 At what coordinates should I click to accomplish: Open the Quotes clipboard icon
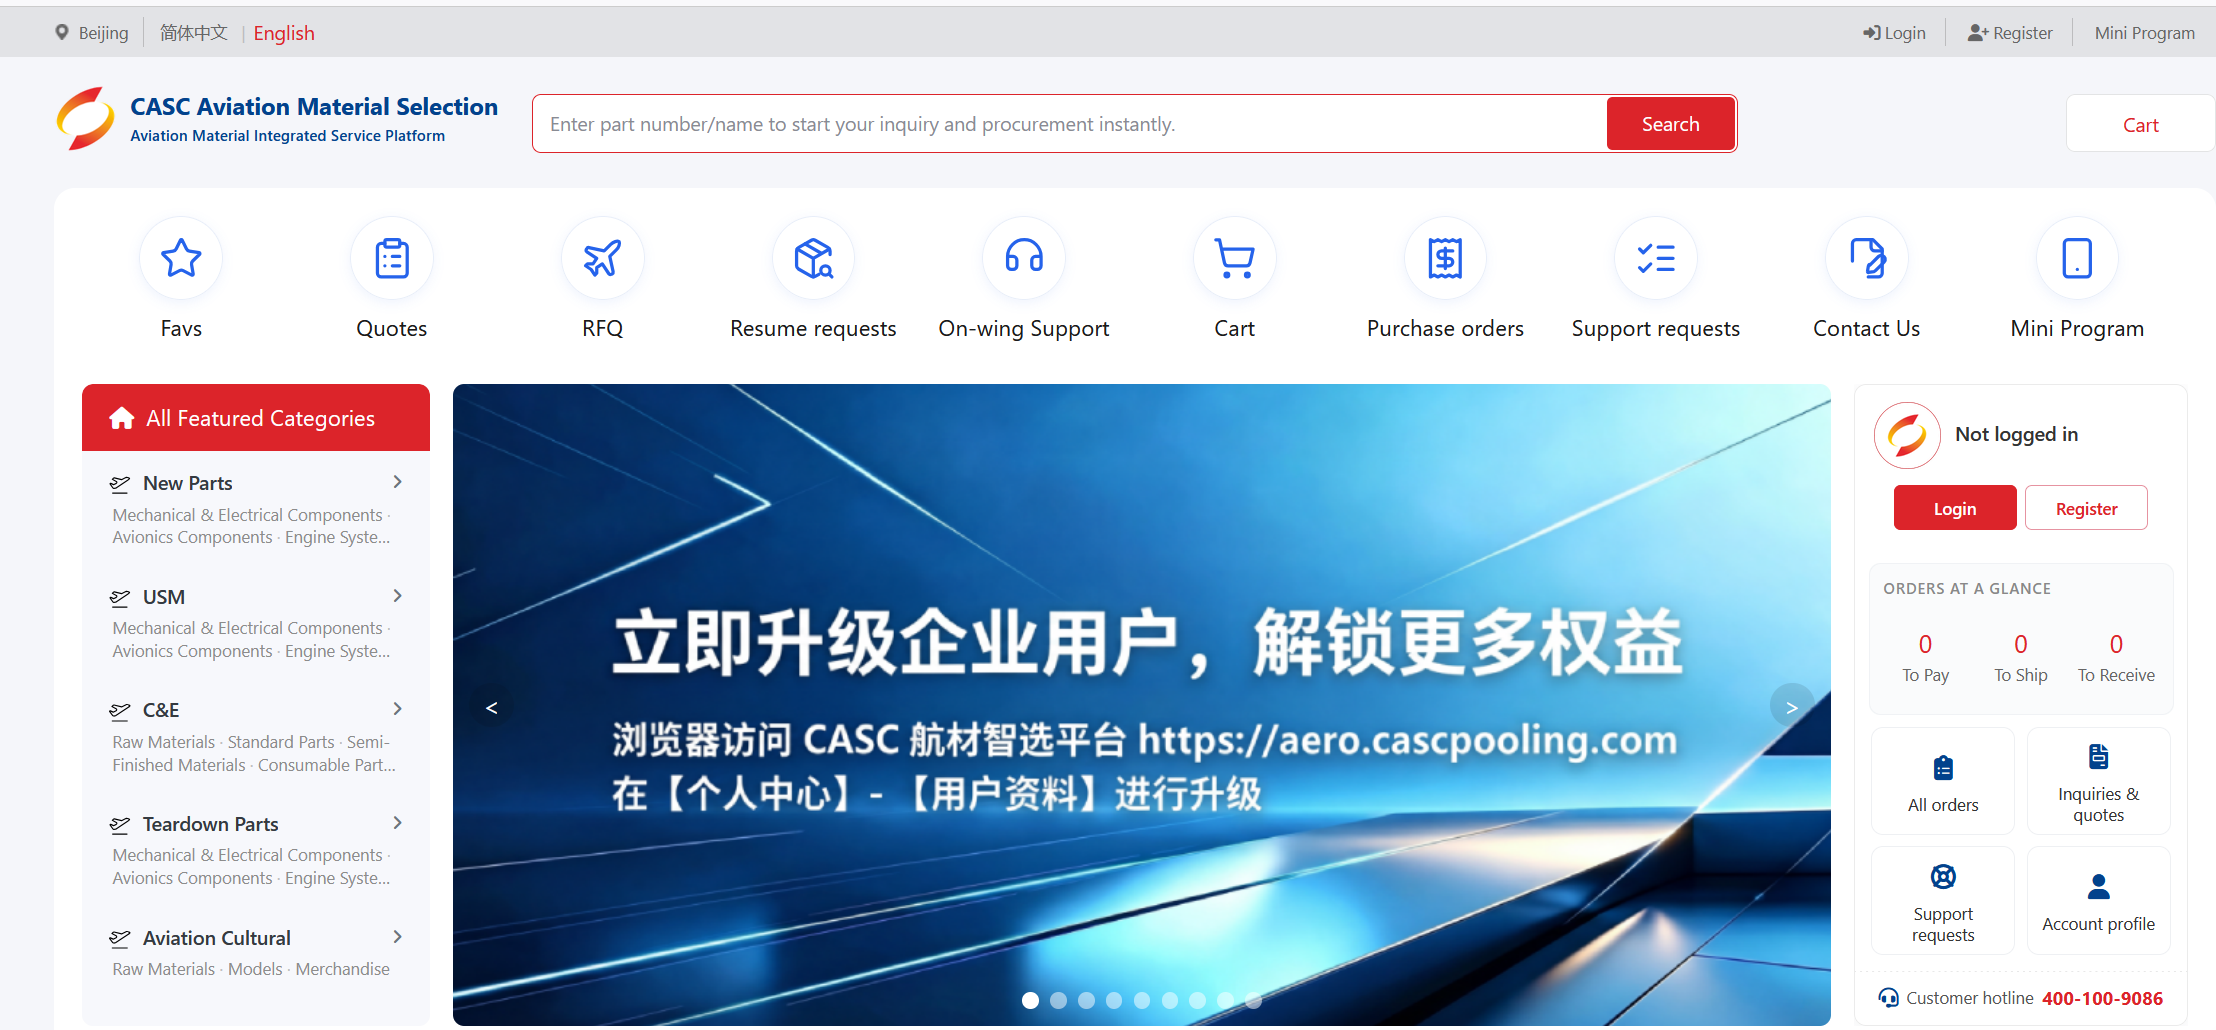coord(392,258)
